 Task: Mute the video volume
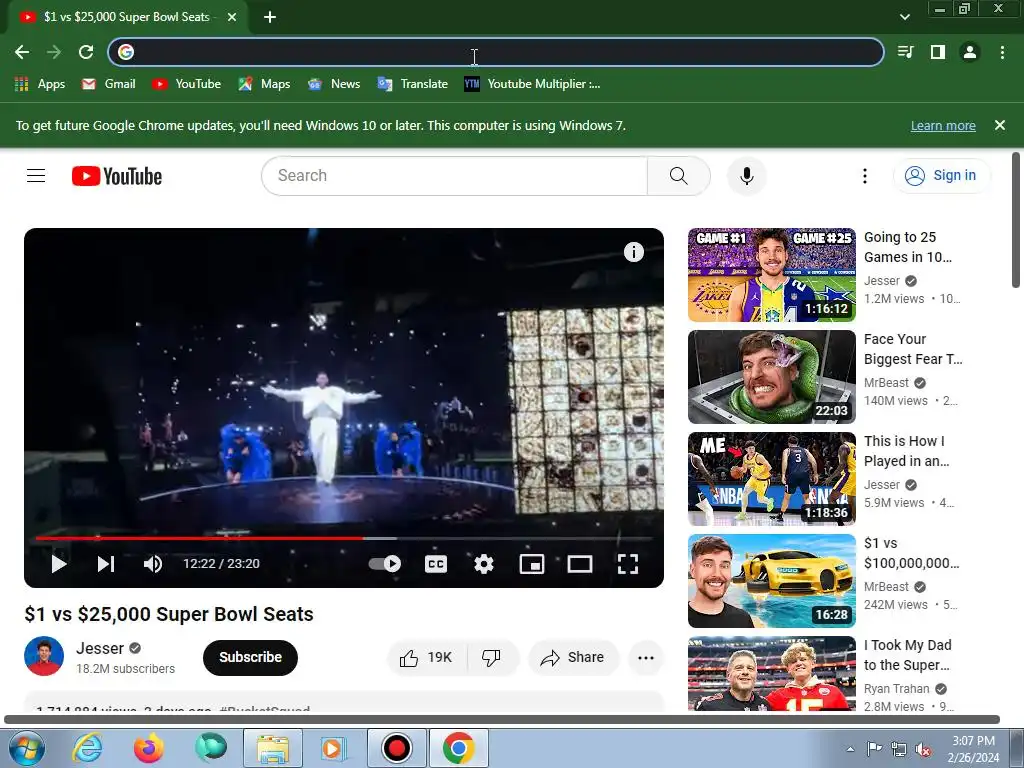153,564
